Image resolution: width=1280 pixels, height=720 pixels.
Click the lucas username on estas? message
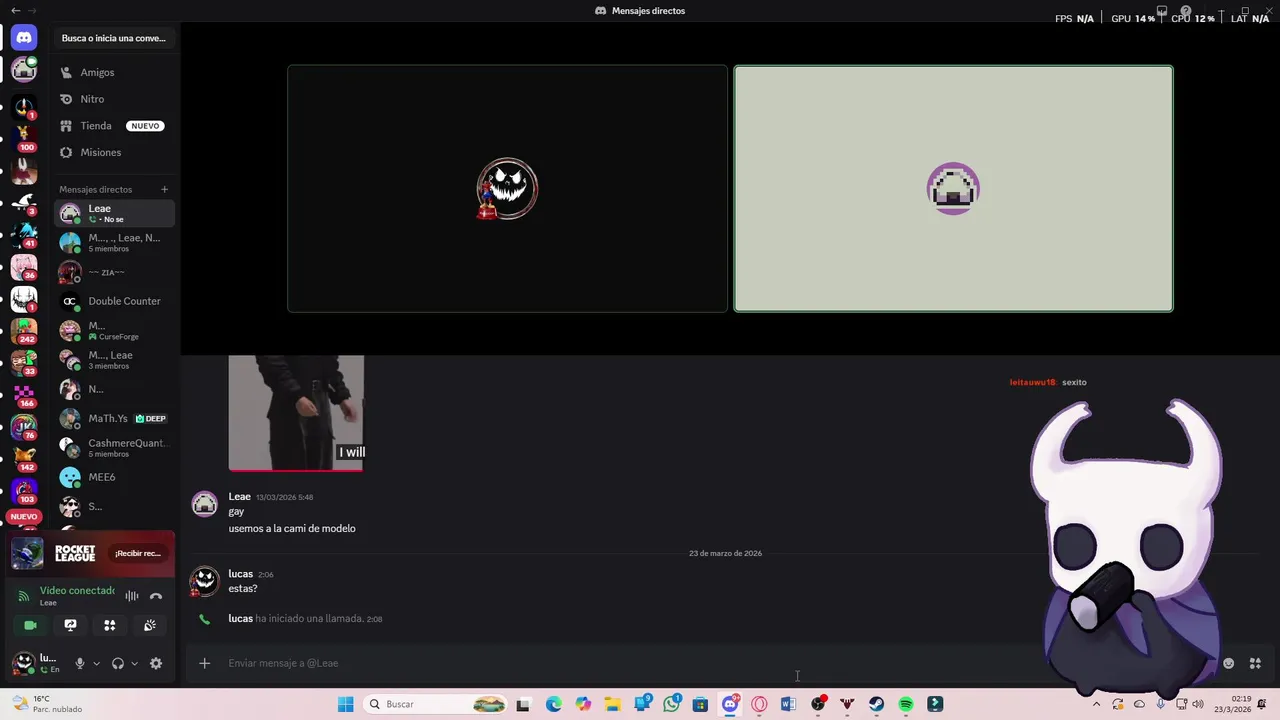point(240,574)
